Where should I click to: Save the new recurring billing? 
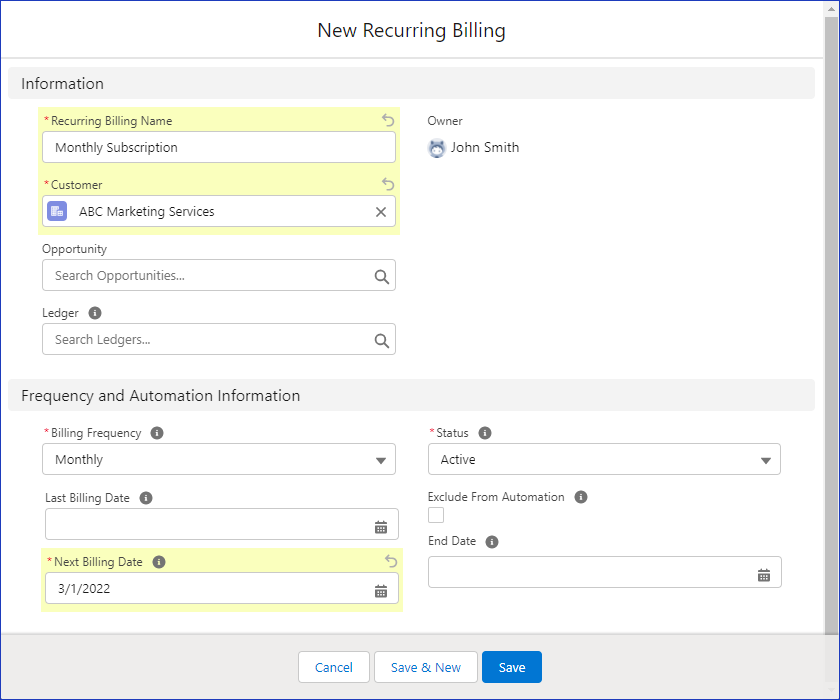pyautogui.click(x=512, y=667)
